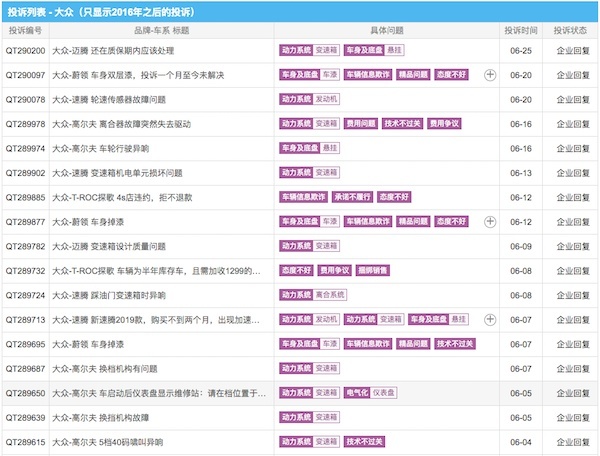This screenshot has width=600, height=456.
Task: Open title 大众-迈腾 变速箱设计质量问题
Action: point(109,246)
